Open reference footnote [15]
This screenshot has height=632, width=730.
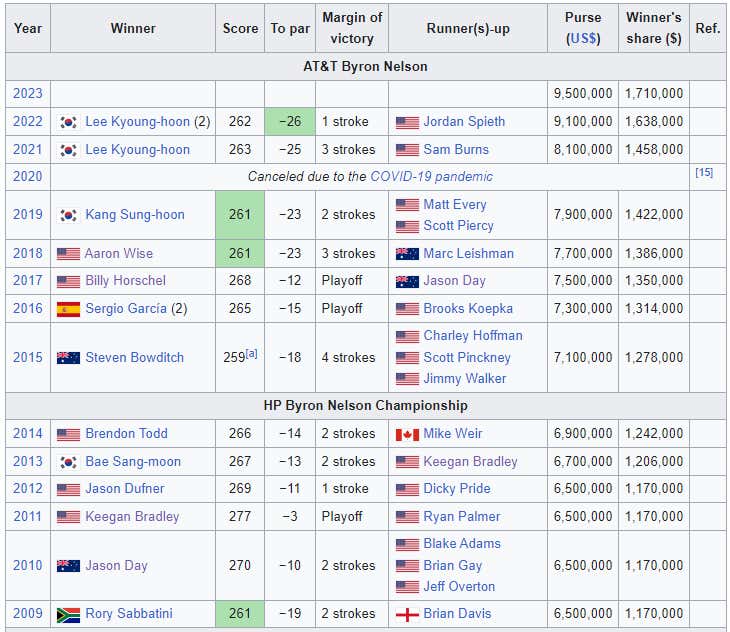coord(704,173)
